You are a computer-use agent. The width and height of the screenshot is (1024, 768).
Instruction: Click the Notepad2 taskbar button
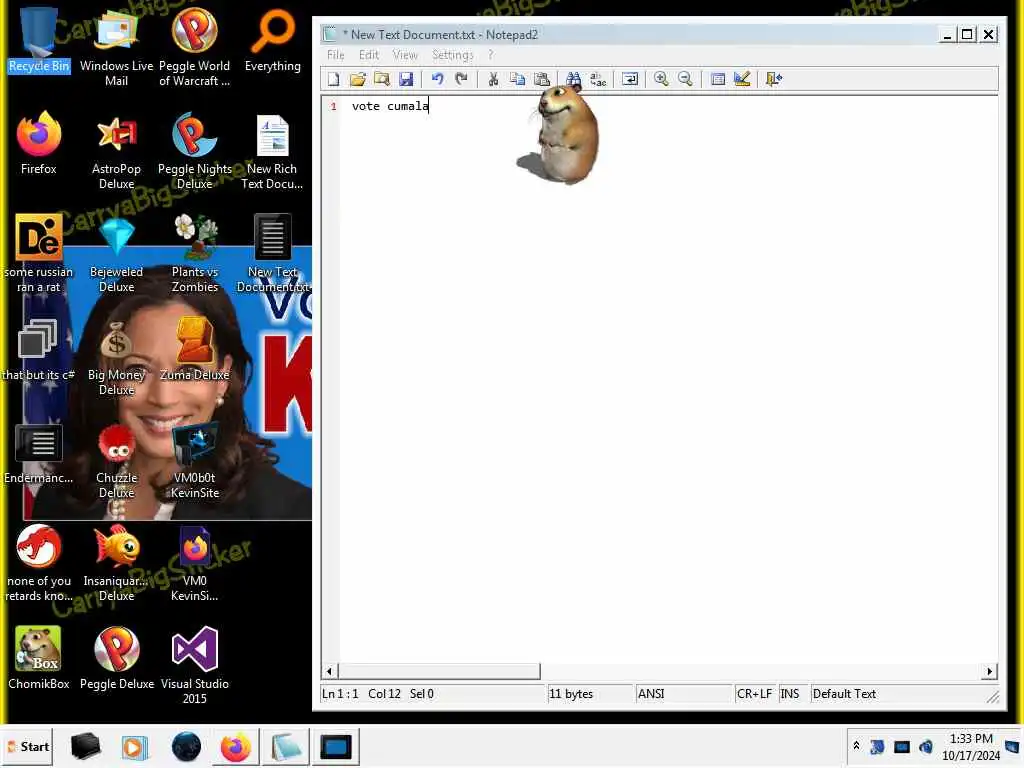[285, 746]
